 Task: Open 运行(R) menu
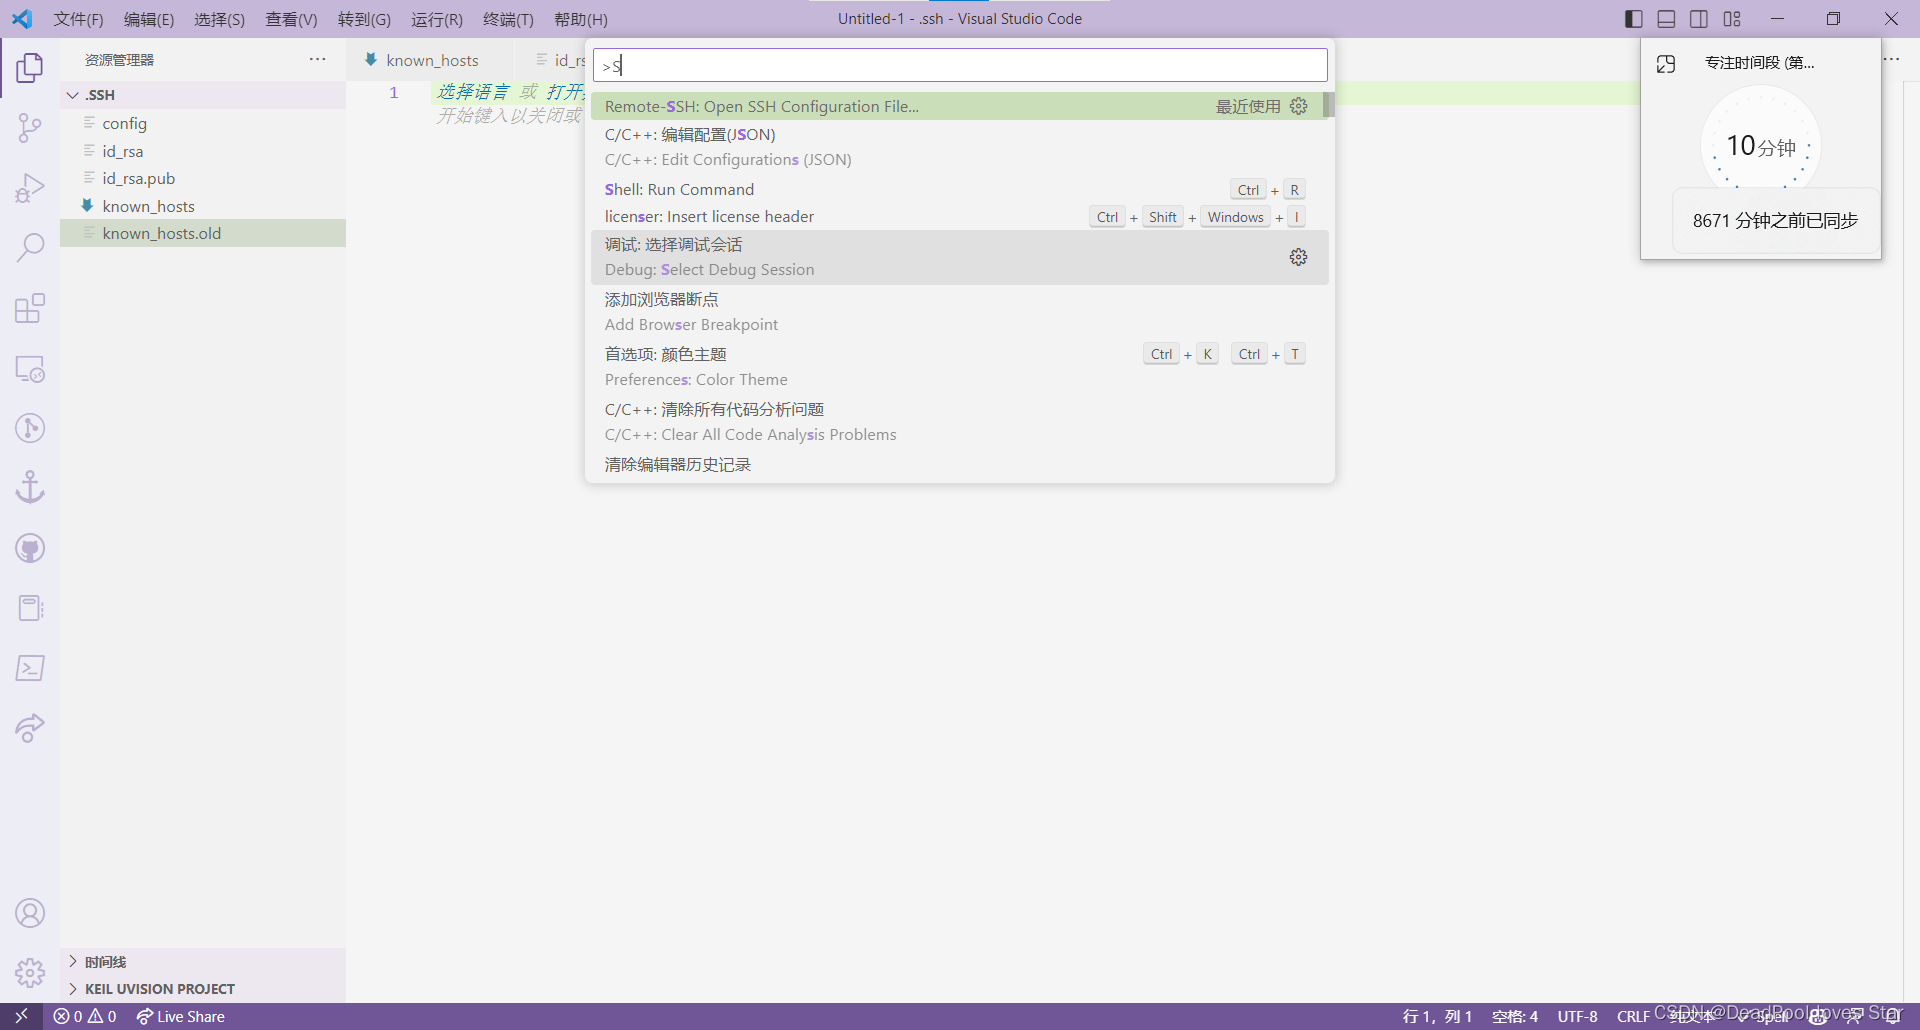click(437, 19)
